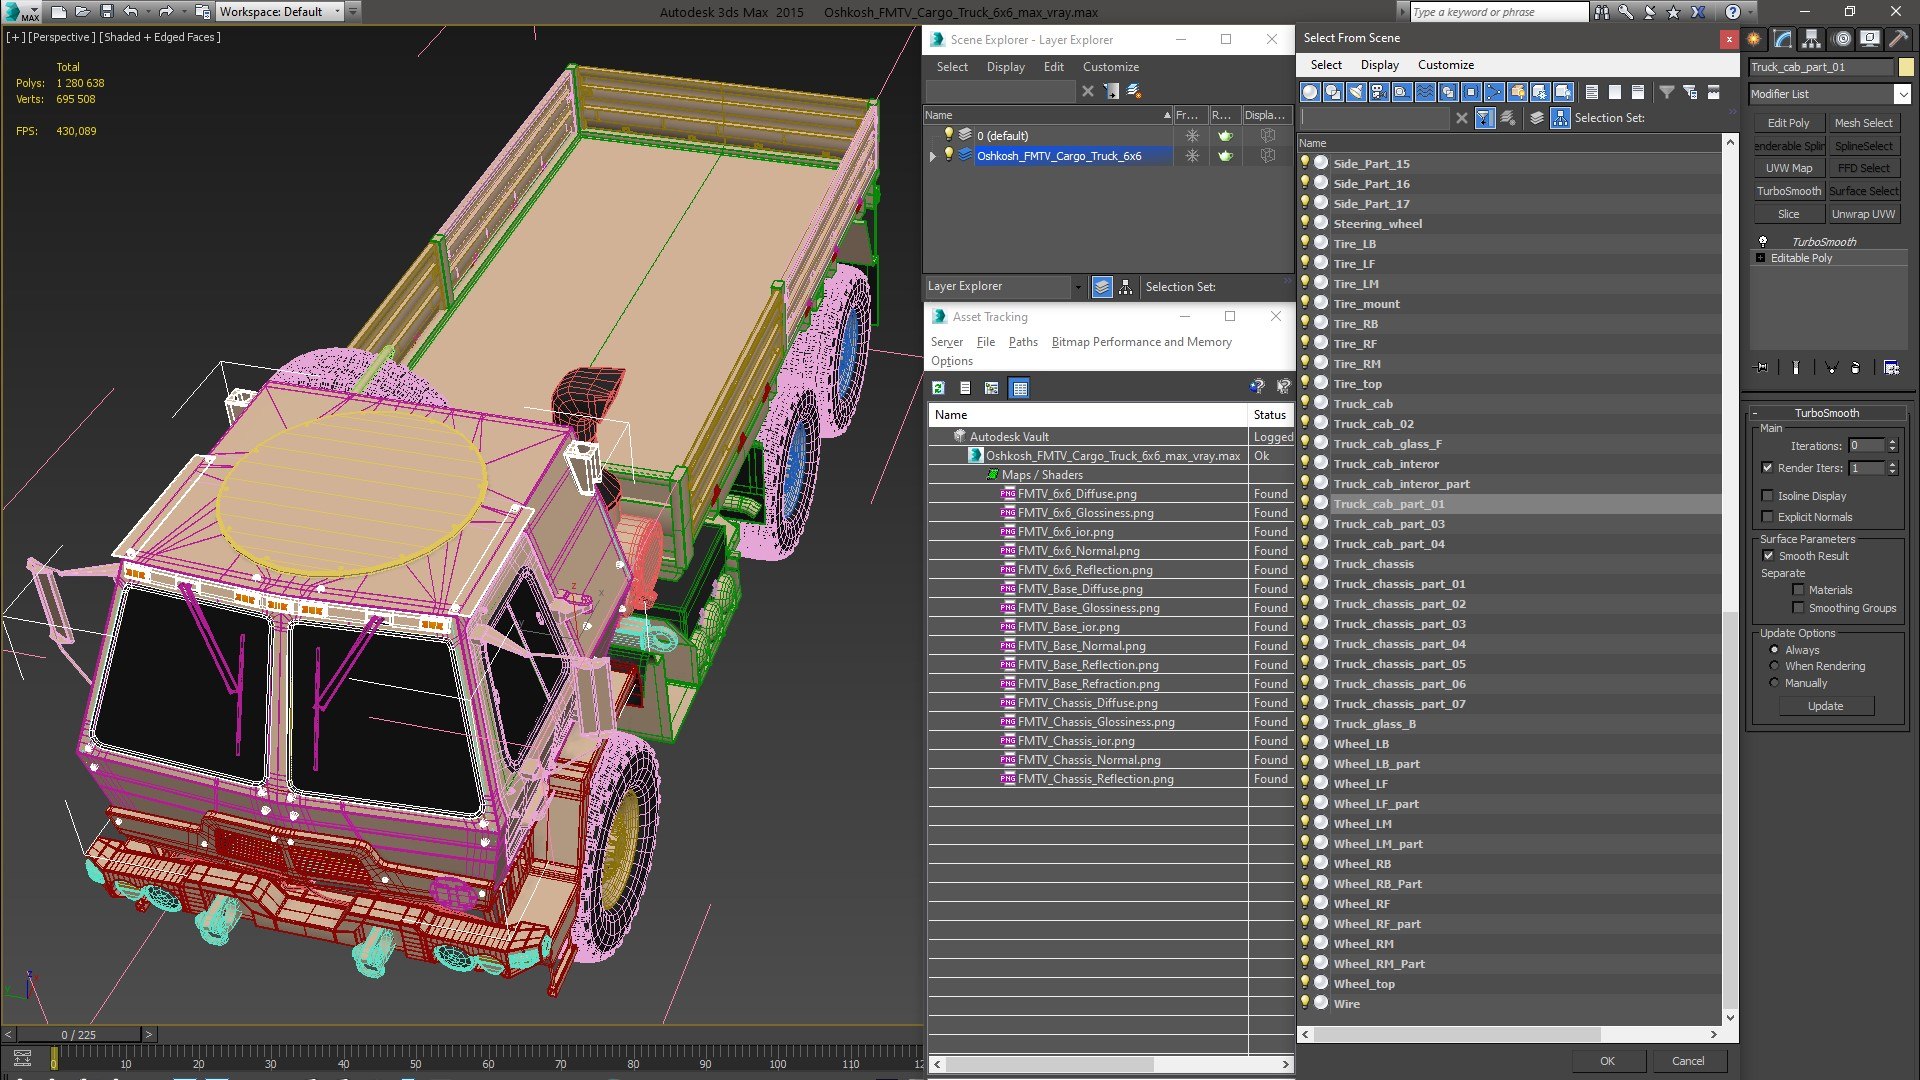1920x1080 pixels.
Task: Click the UVW Map modifier button
Action: [x=1788, y=168]
